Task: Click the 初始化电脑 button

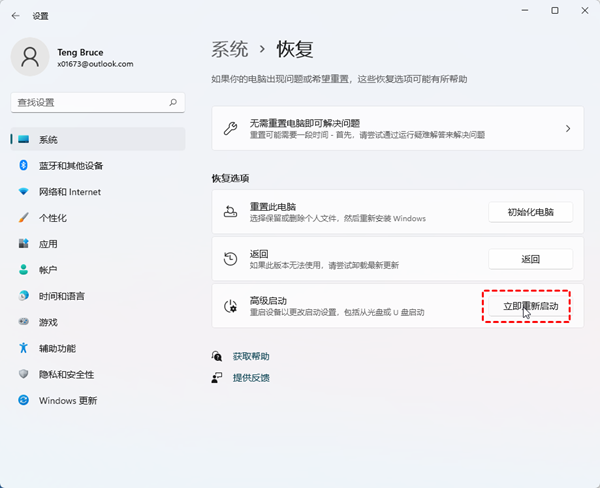Action: pyautogui.click(x=530, y=212)
